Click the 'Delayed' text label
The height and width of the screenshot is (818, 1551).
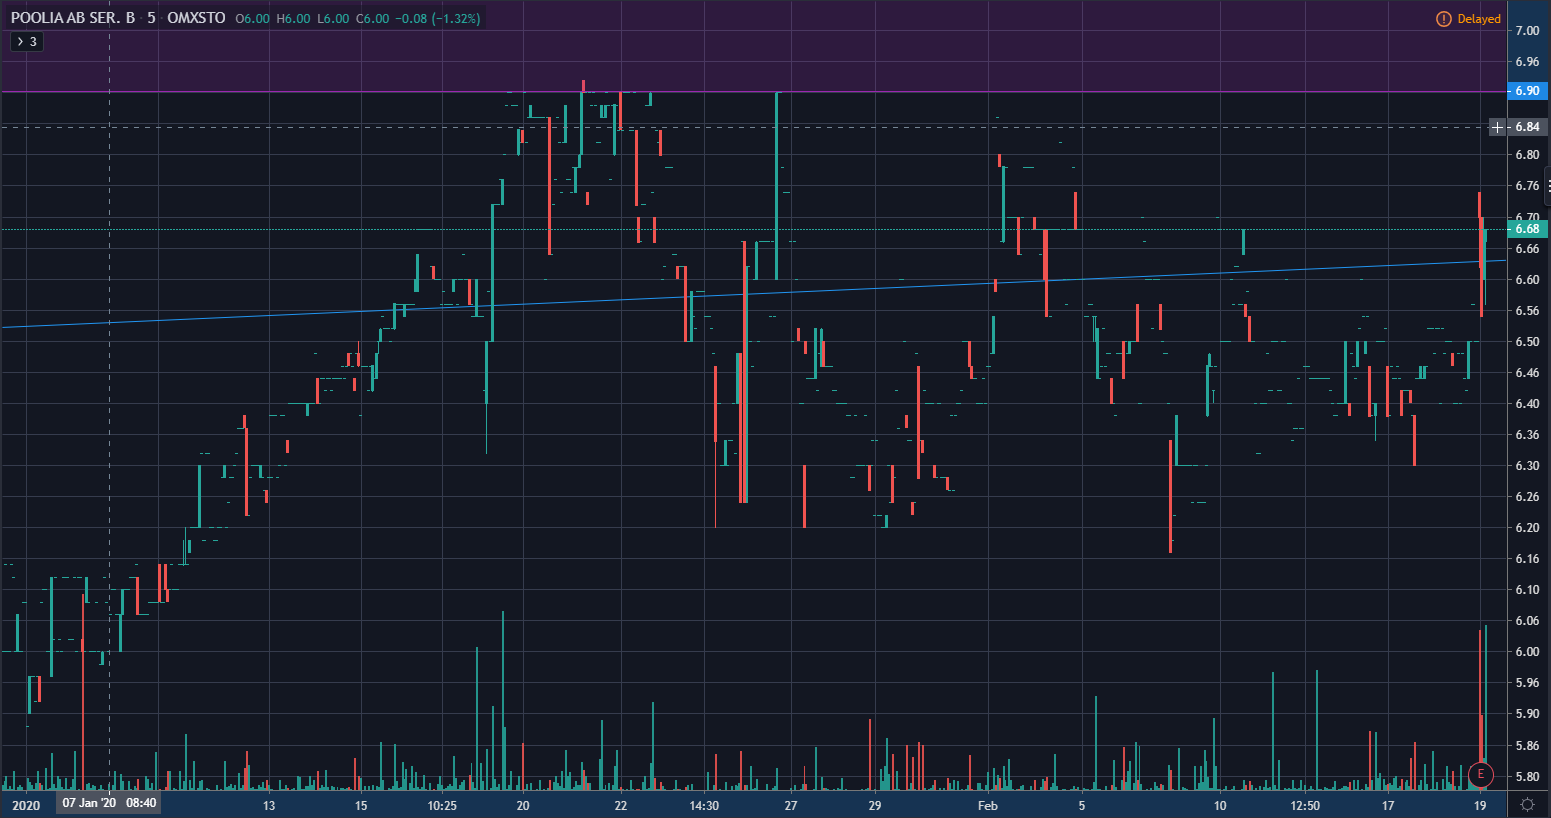[x=1479, y=19]
